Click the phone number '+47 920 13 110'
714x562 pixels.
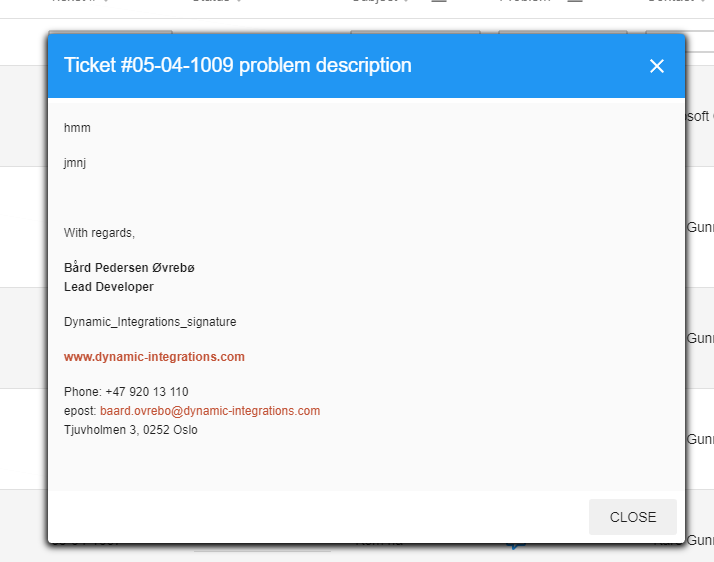(x=147, y=392)
